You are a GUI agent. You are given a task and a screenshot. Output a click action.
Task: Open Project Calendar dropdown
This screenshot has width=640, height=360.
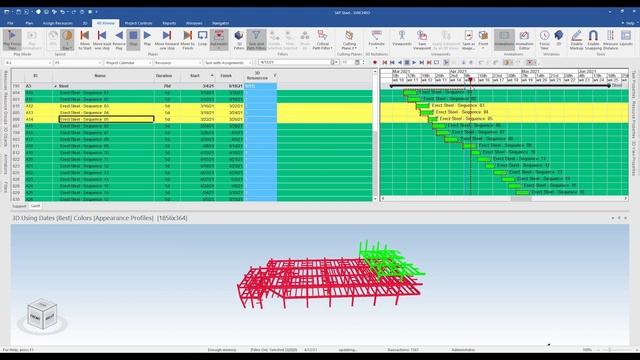tap(128, 62)
